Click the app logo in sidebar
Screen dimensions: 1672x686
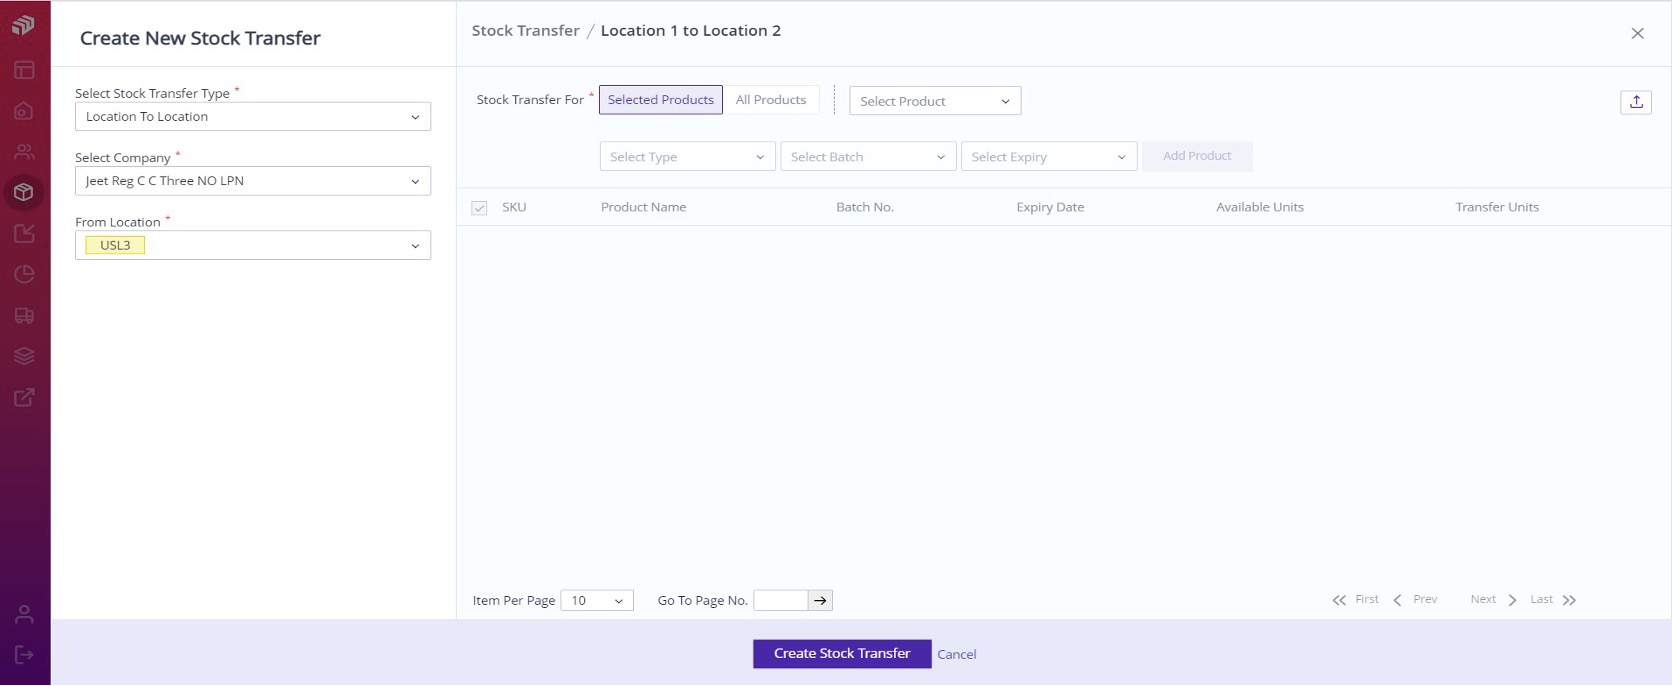click(x=23, y=24)
